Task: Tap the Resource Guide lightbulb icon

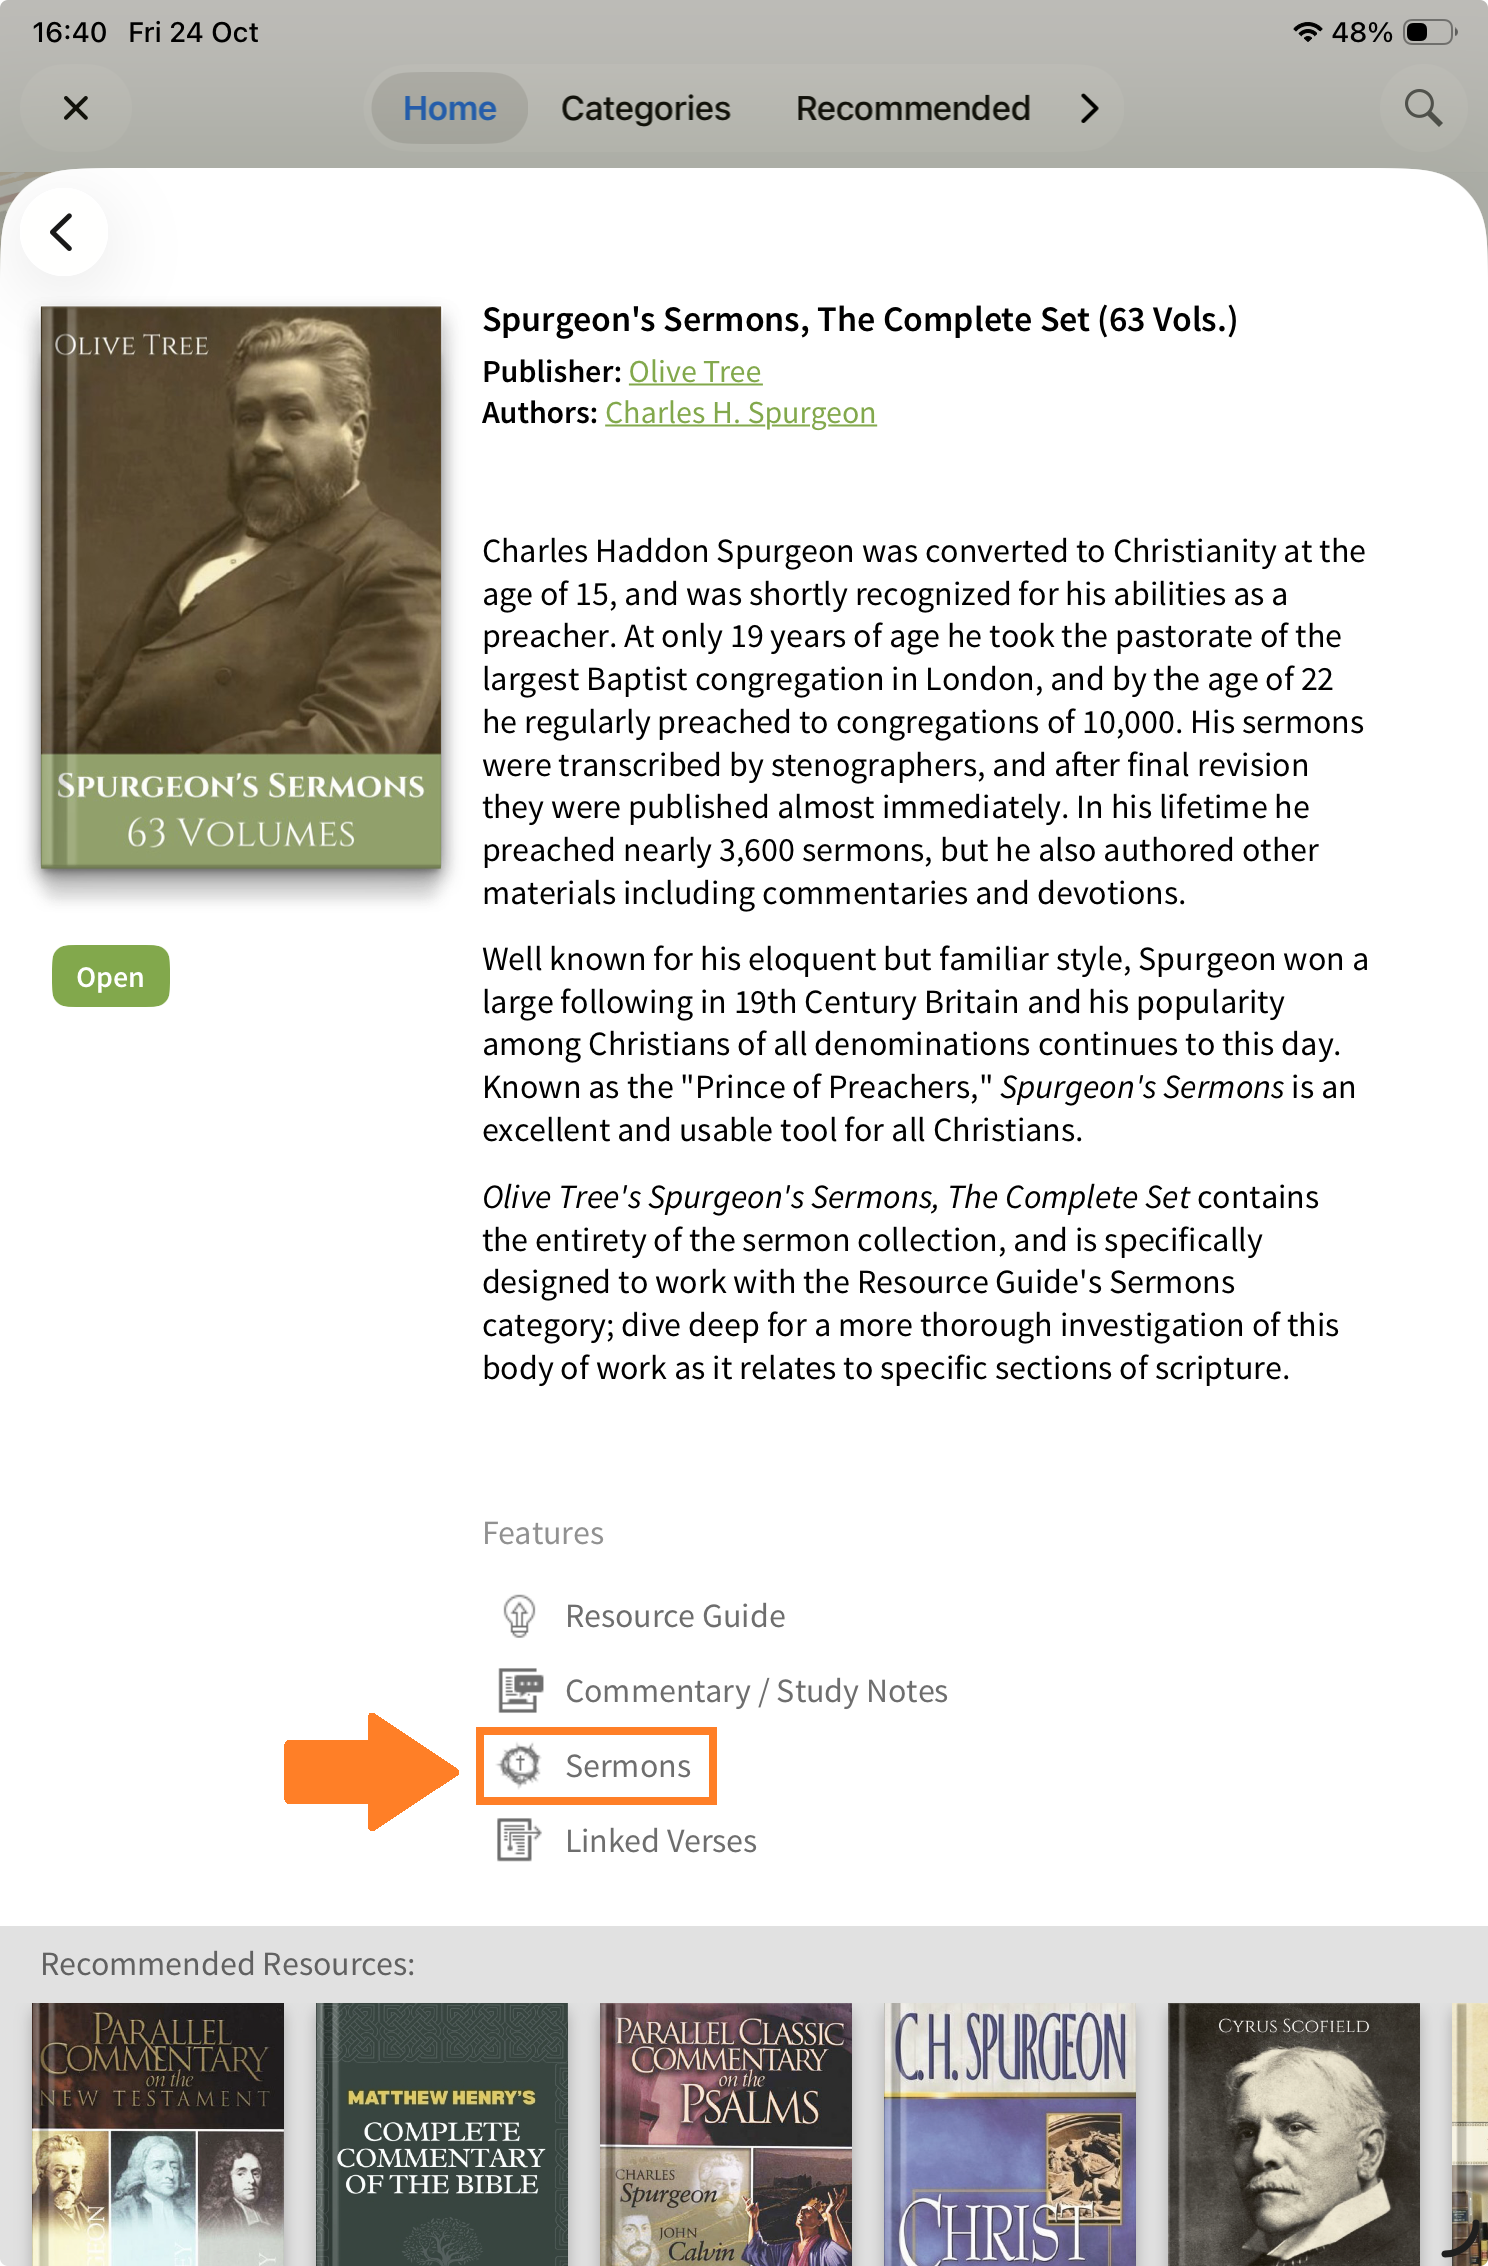Action: coord(519,1616)
